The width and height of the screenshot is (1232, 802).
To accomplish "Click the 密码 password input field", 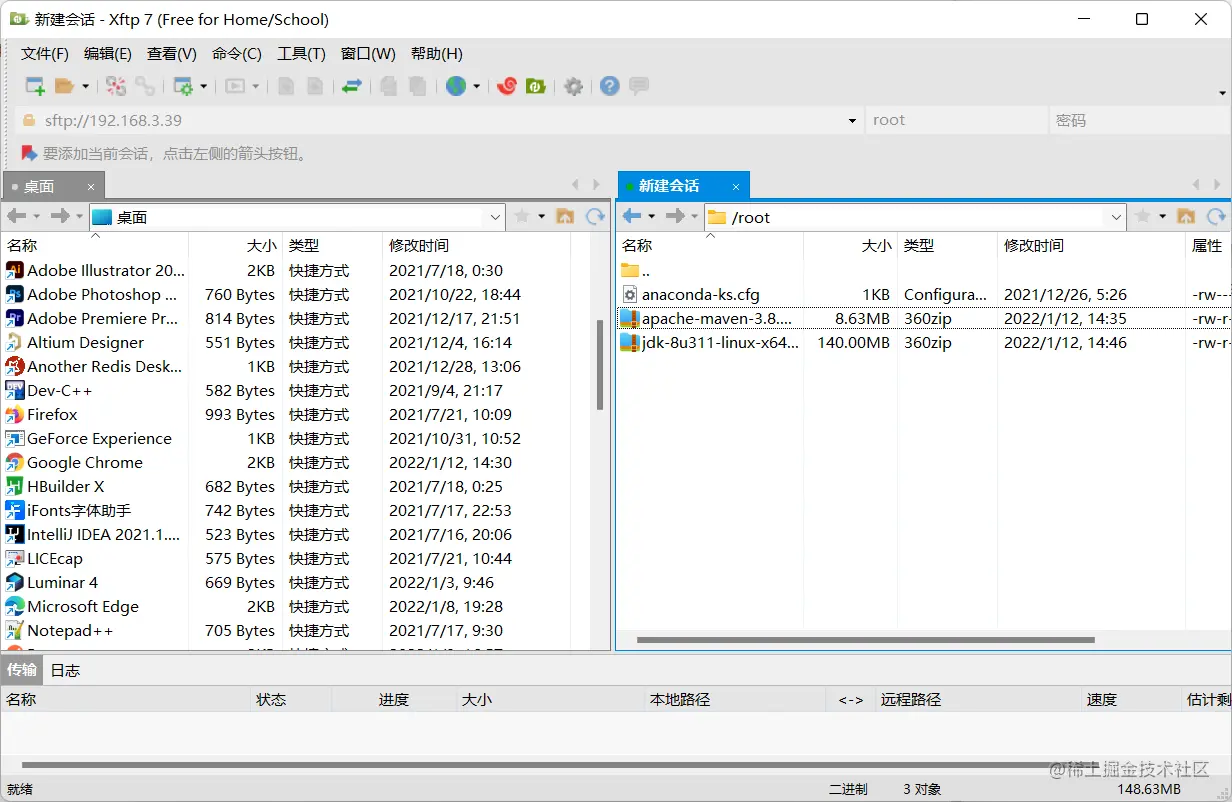I will (1140, 121).
